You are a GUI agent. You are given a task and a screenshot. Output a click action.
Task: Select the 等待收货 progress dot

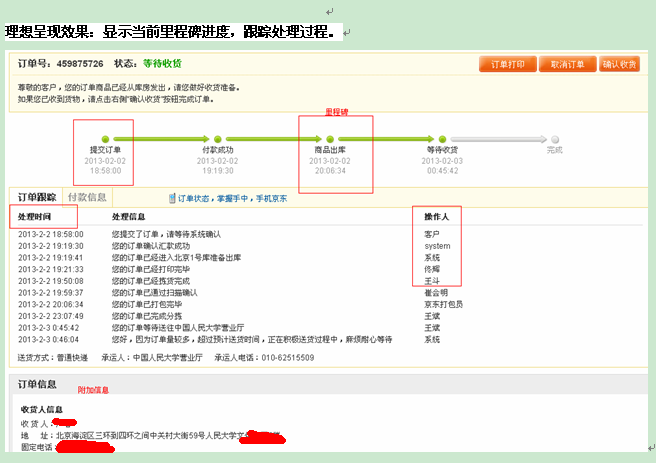pyautogui.click(x=442, y=139)
